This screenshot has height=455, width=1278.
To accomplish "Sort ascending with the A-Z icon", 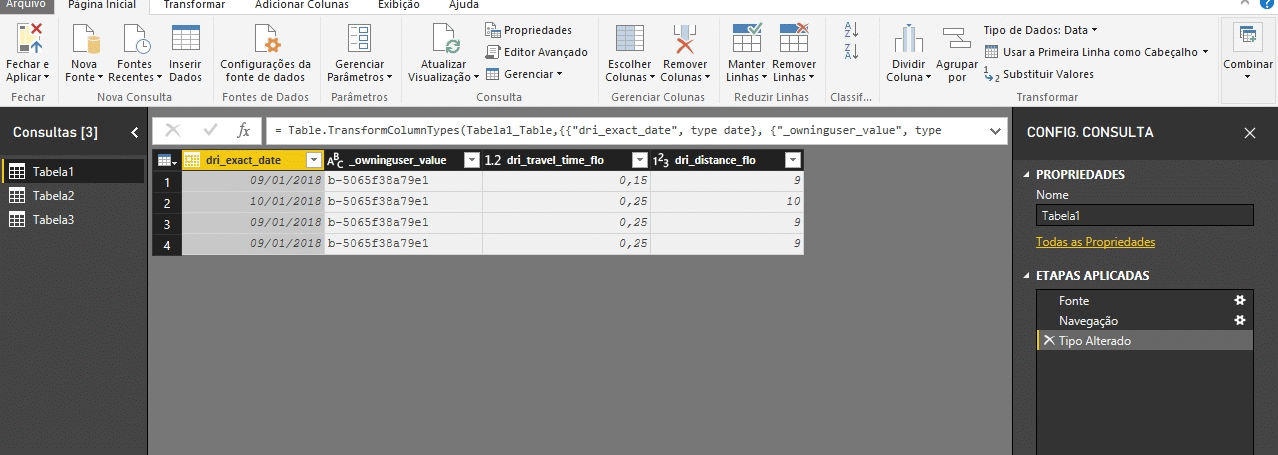I will 852,29.
